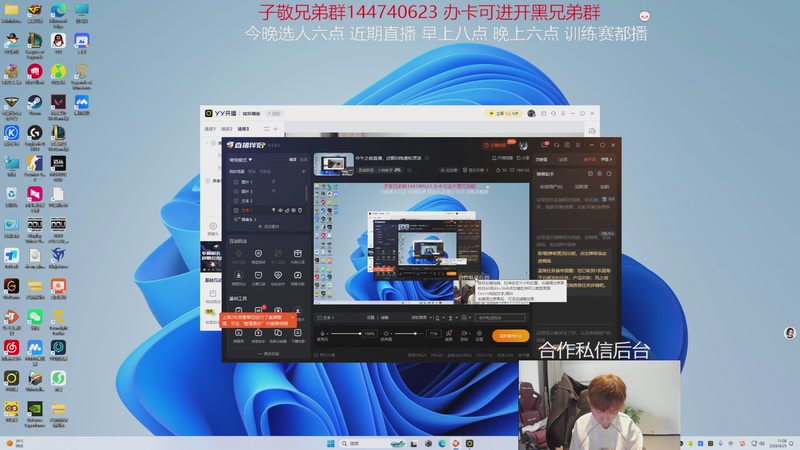Switch to 场景3 tab in YY window
This screenshot has width=800, height=450.
(x=243, y=129)
